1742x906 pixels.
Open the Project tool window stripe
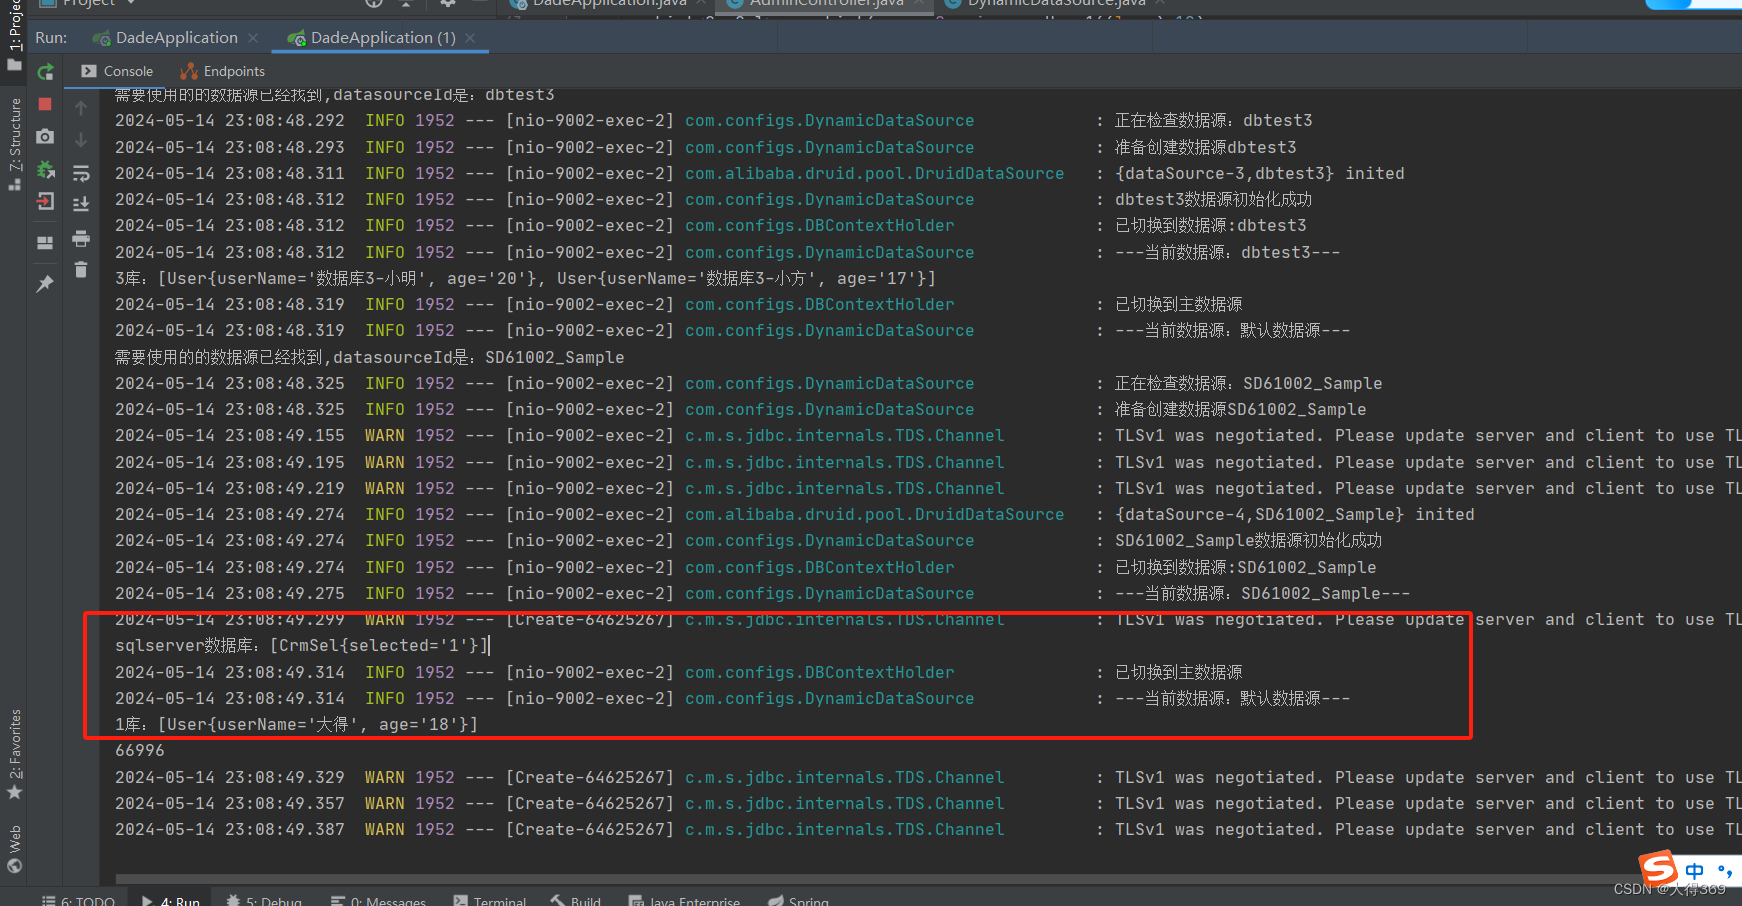14,34
